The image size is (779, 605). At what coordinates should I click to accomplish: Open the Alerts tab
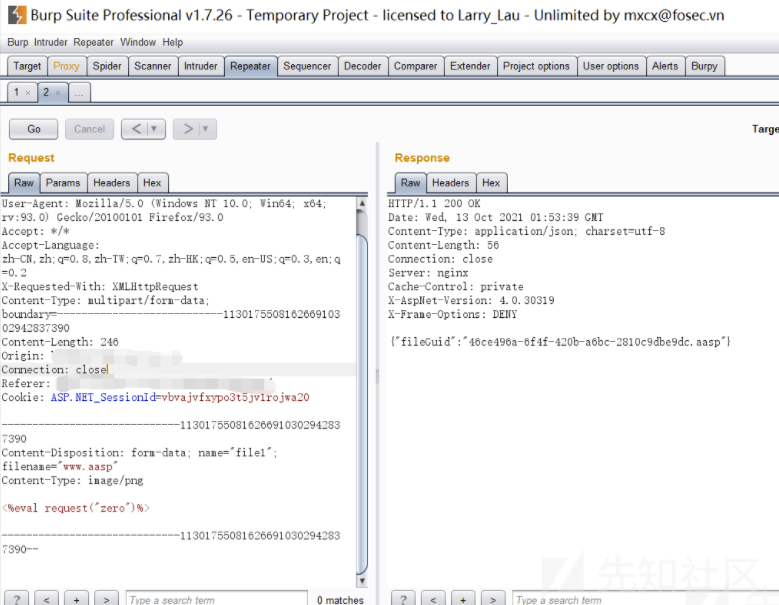tap(665, 66)
